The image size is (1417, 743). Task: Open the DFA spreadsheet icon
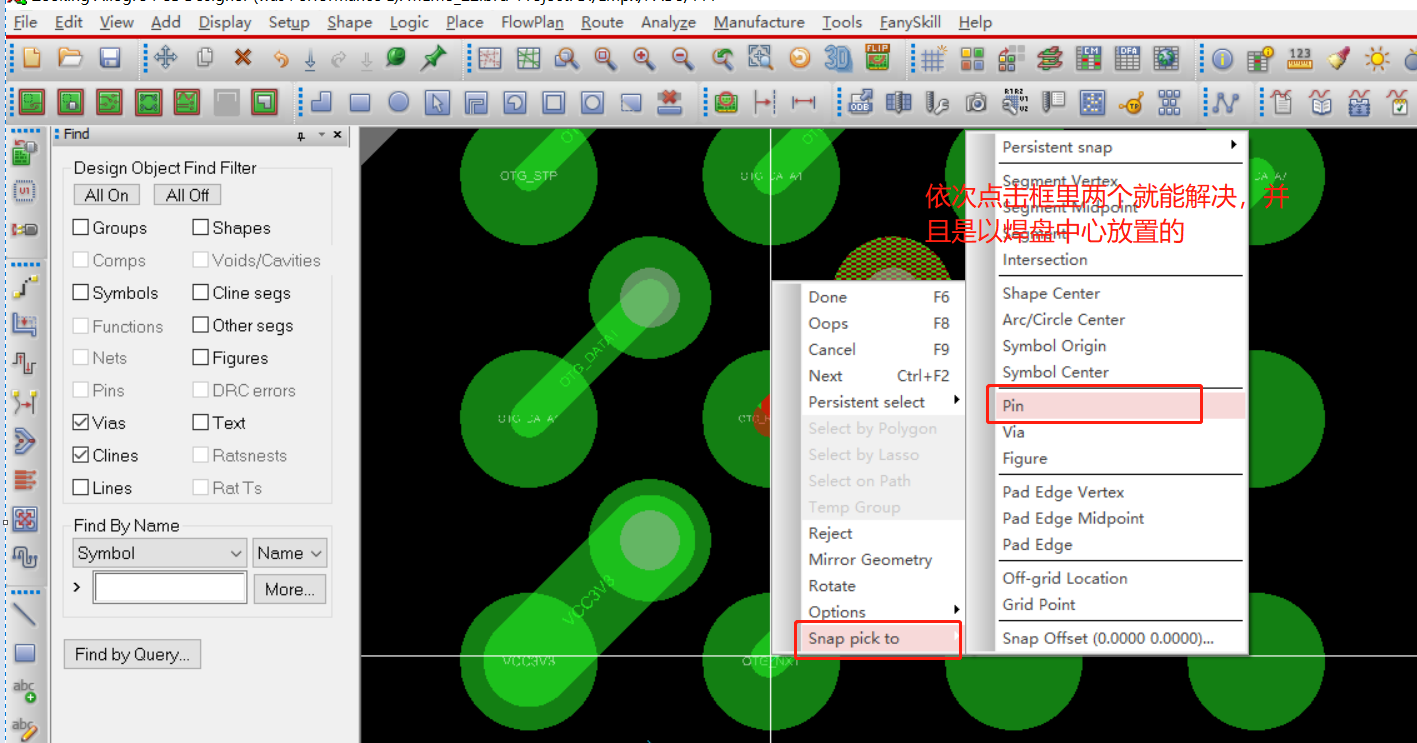(1127, 59)
